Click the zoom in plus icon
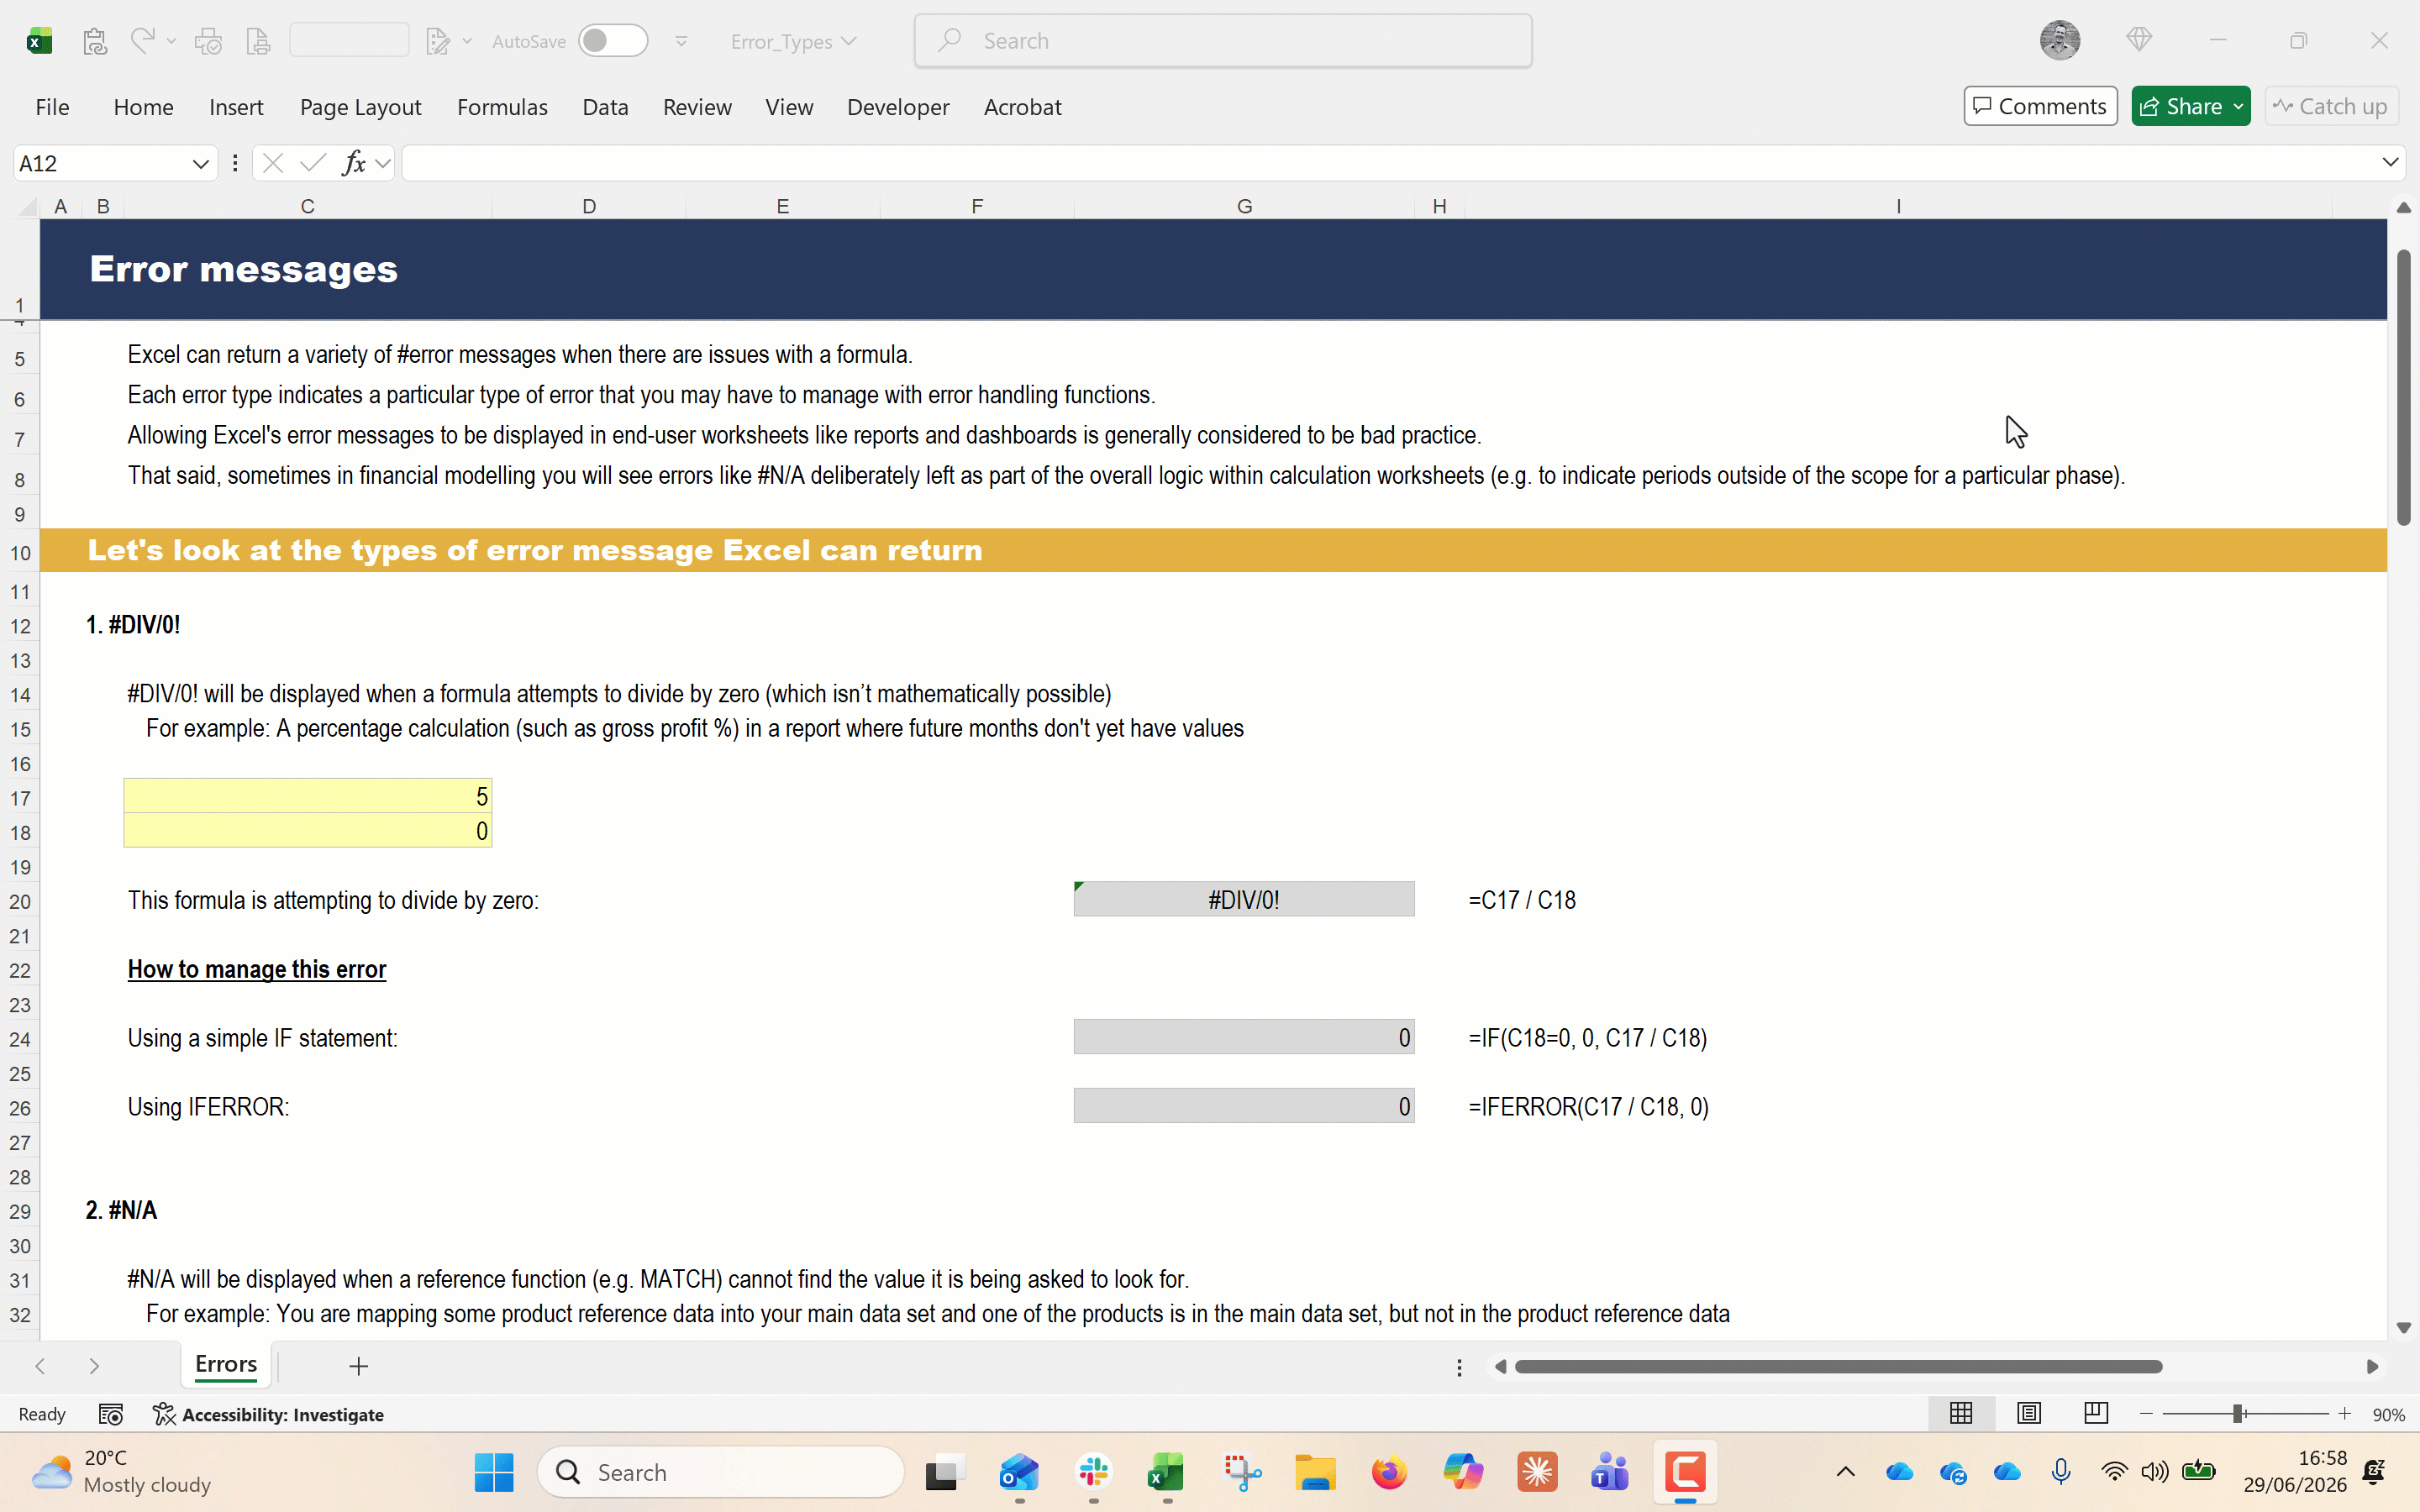 (x=2345, y=1414)
